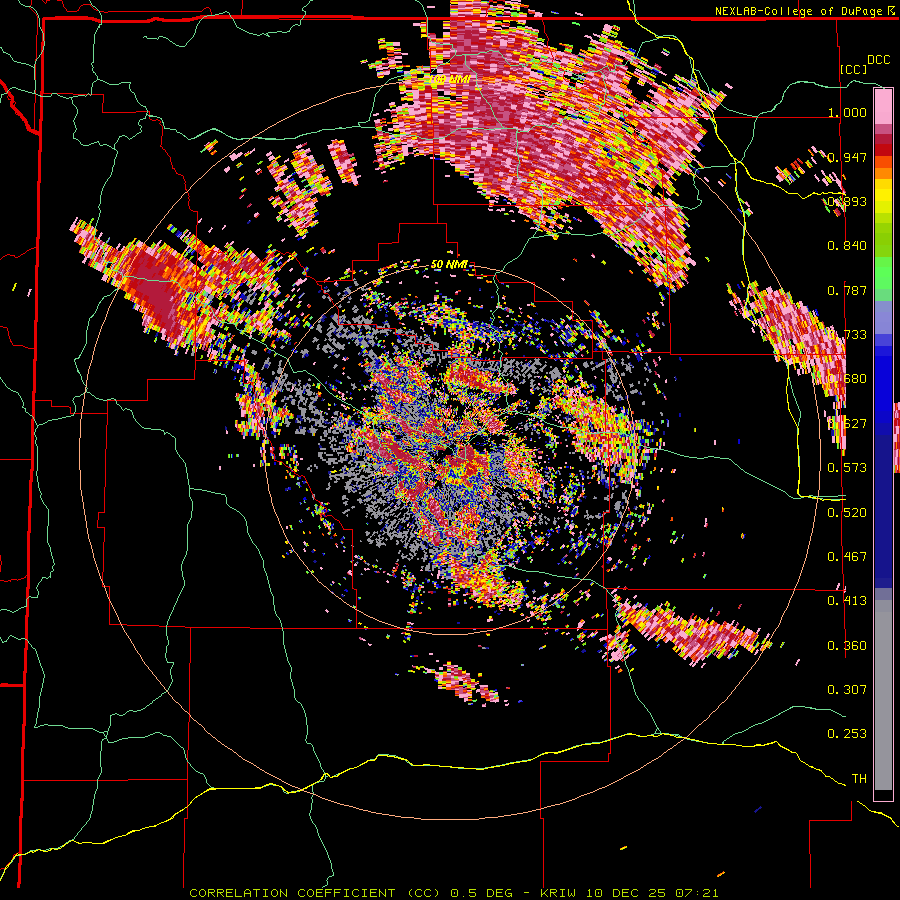Click the DCC label above the color scale
This screenshot has height=900, width=900.
coord(878,60)
